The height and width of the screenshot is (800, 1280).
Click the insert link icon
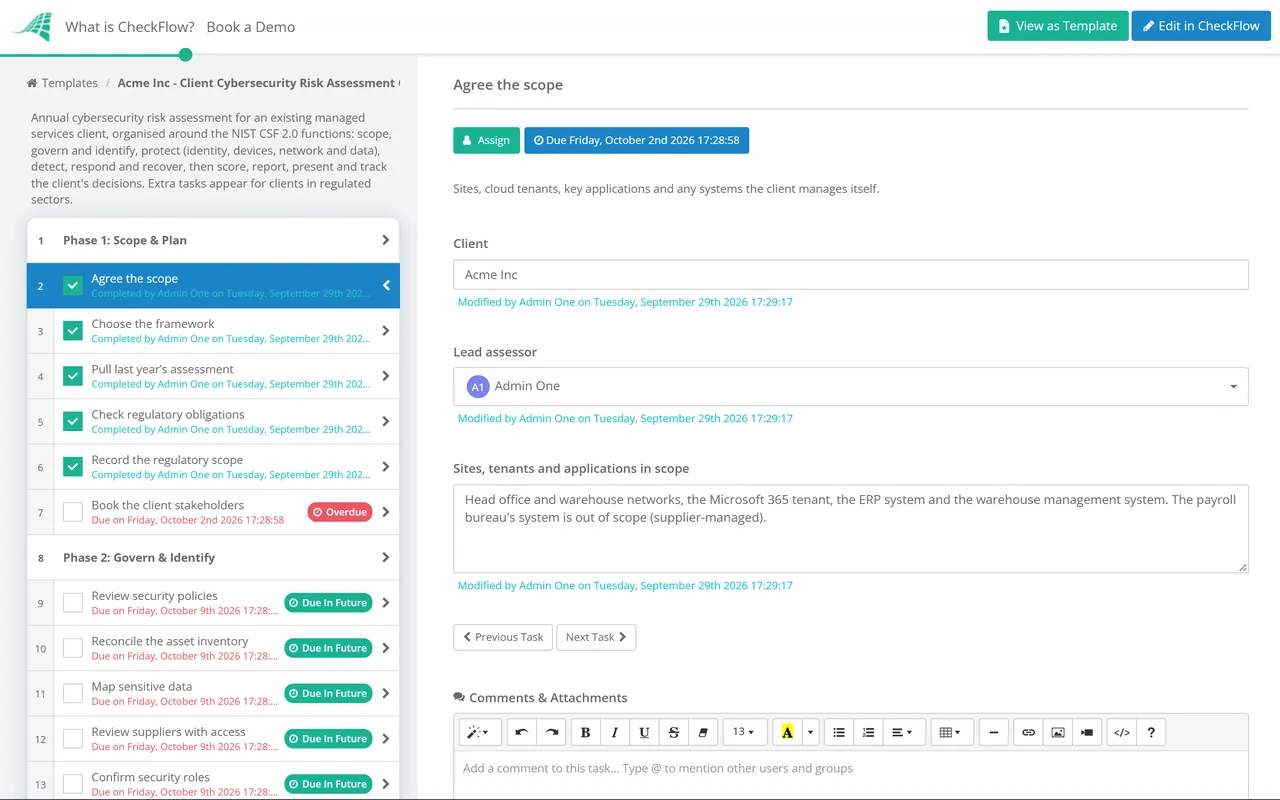tap(1028, 732)
